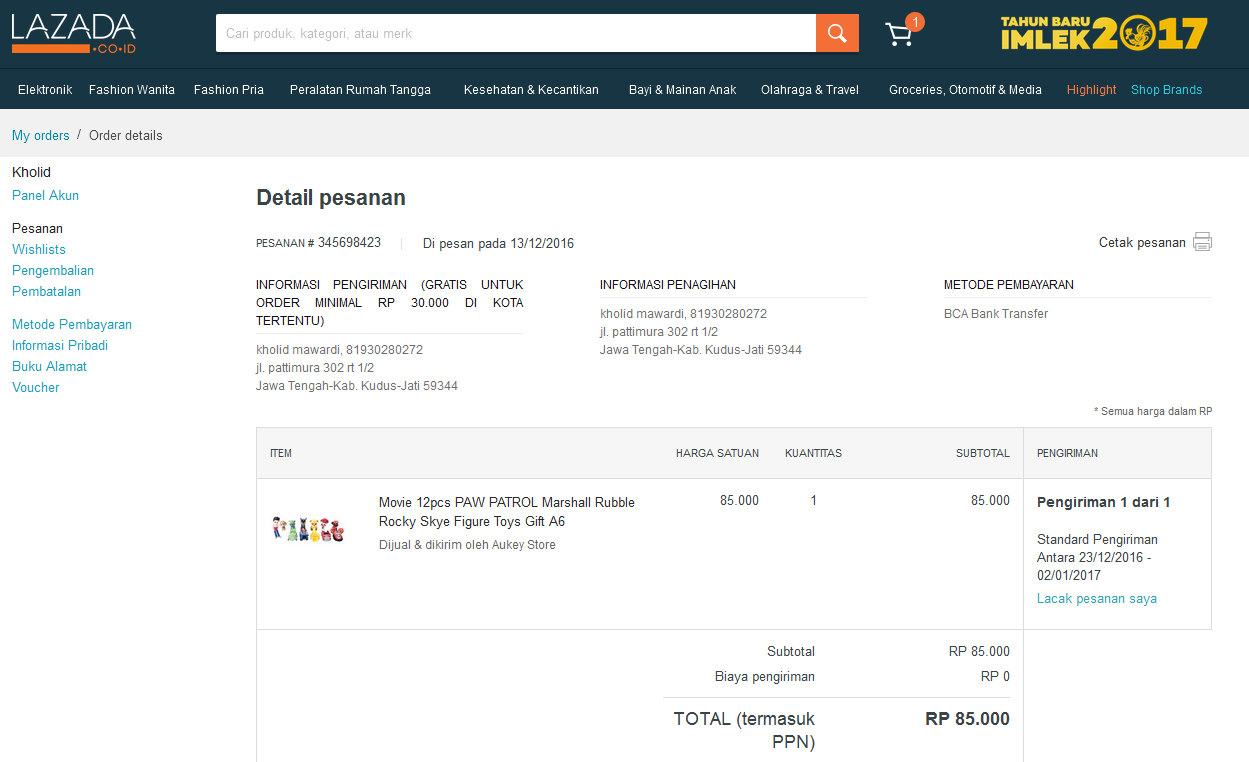This screenshot has height=762, width=1249.
Task: Open the Highlight menu item
Action: [1091, 90]
